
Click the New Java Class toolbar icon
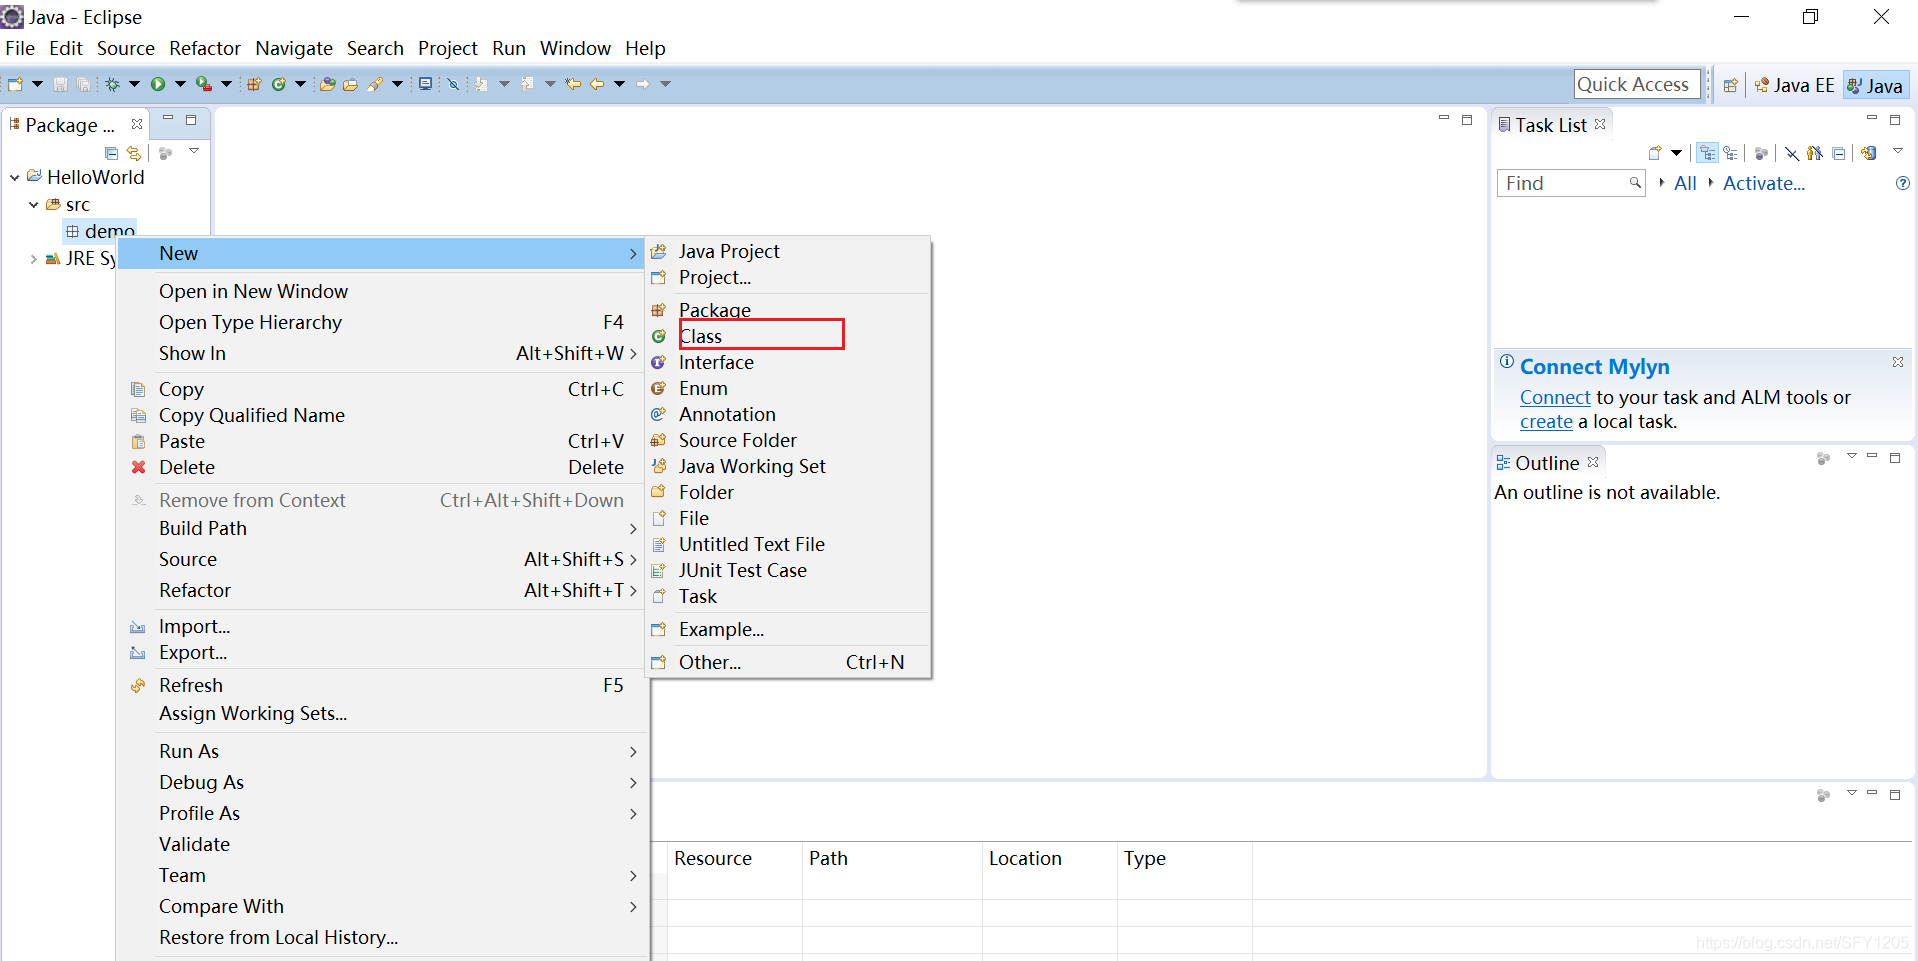pos(279,84)
